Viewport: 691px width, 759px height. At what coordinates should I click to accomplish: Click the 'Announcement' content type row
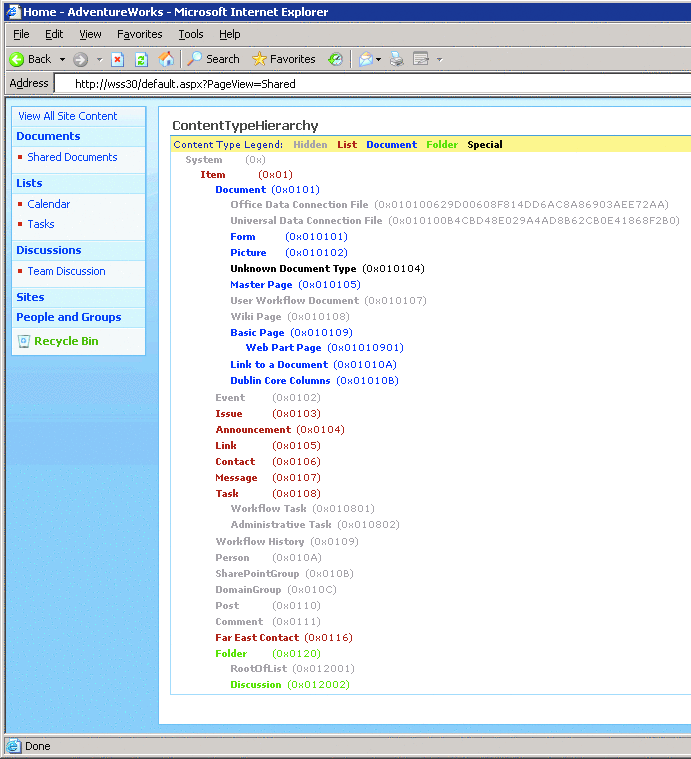pos(280,430)
